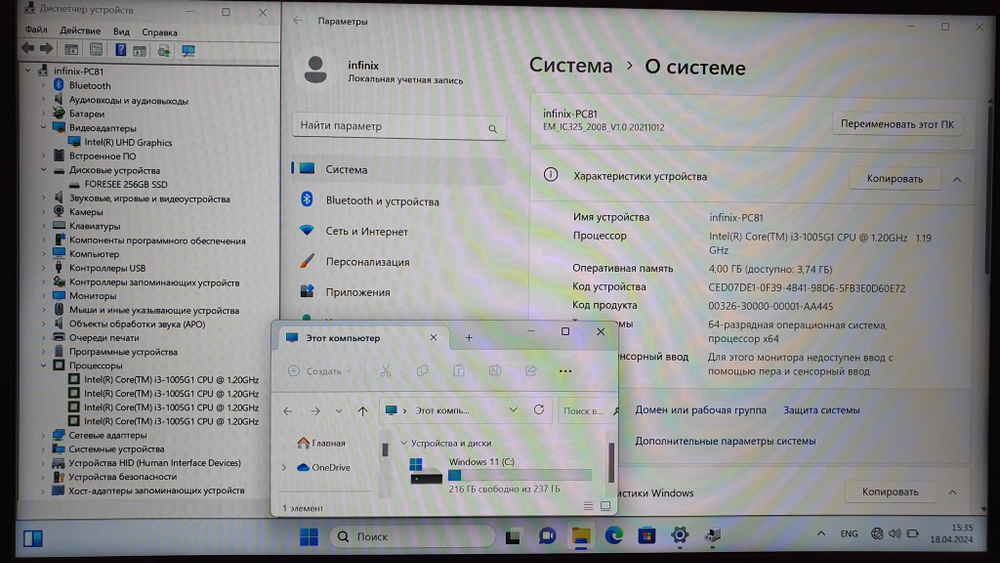Select Устройства безопасности category
Screen dimensions: 1000x563
[122, 476]
